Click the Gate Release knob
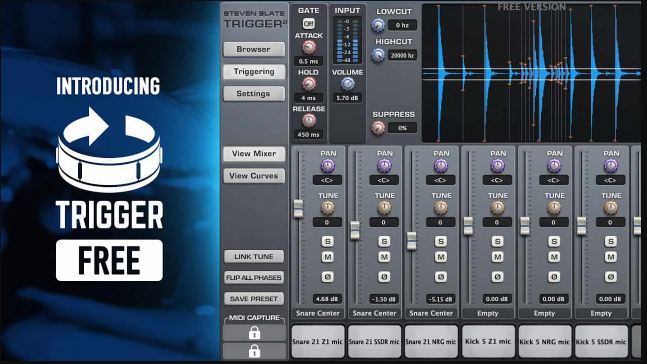Screen dimensions: 647x364 pos(309,120)
